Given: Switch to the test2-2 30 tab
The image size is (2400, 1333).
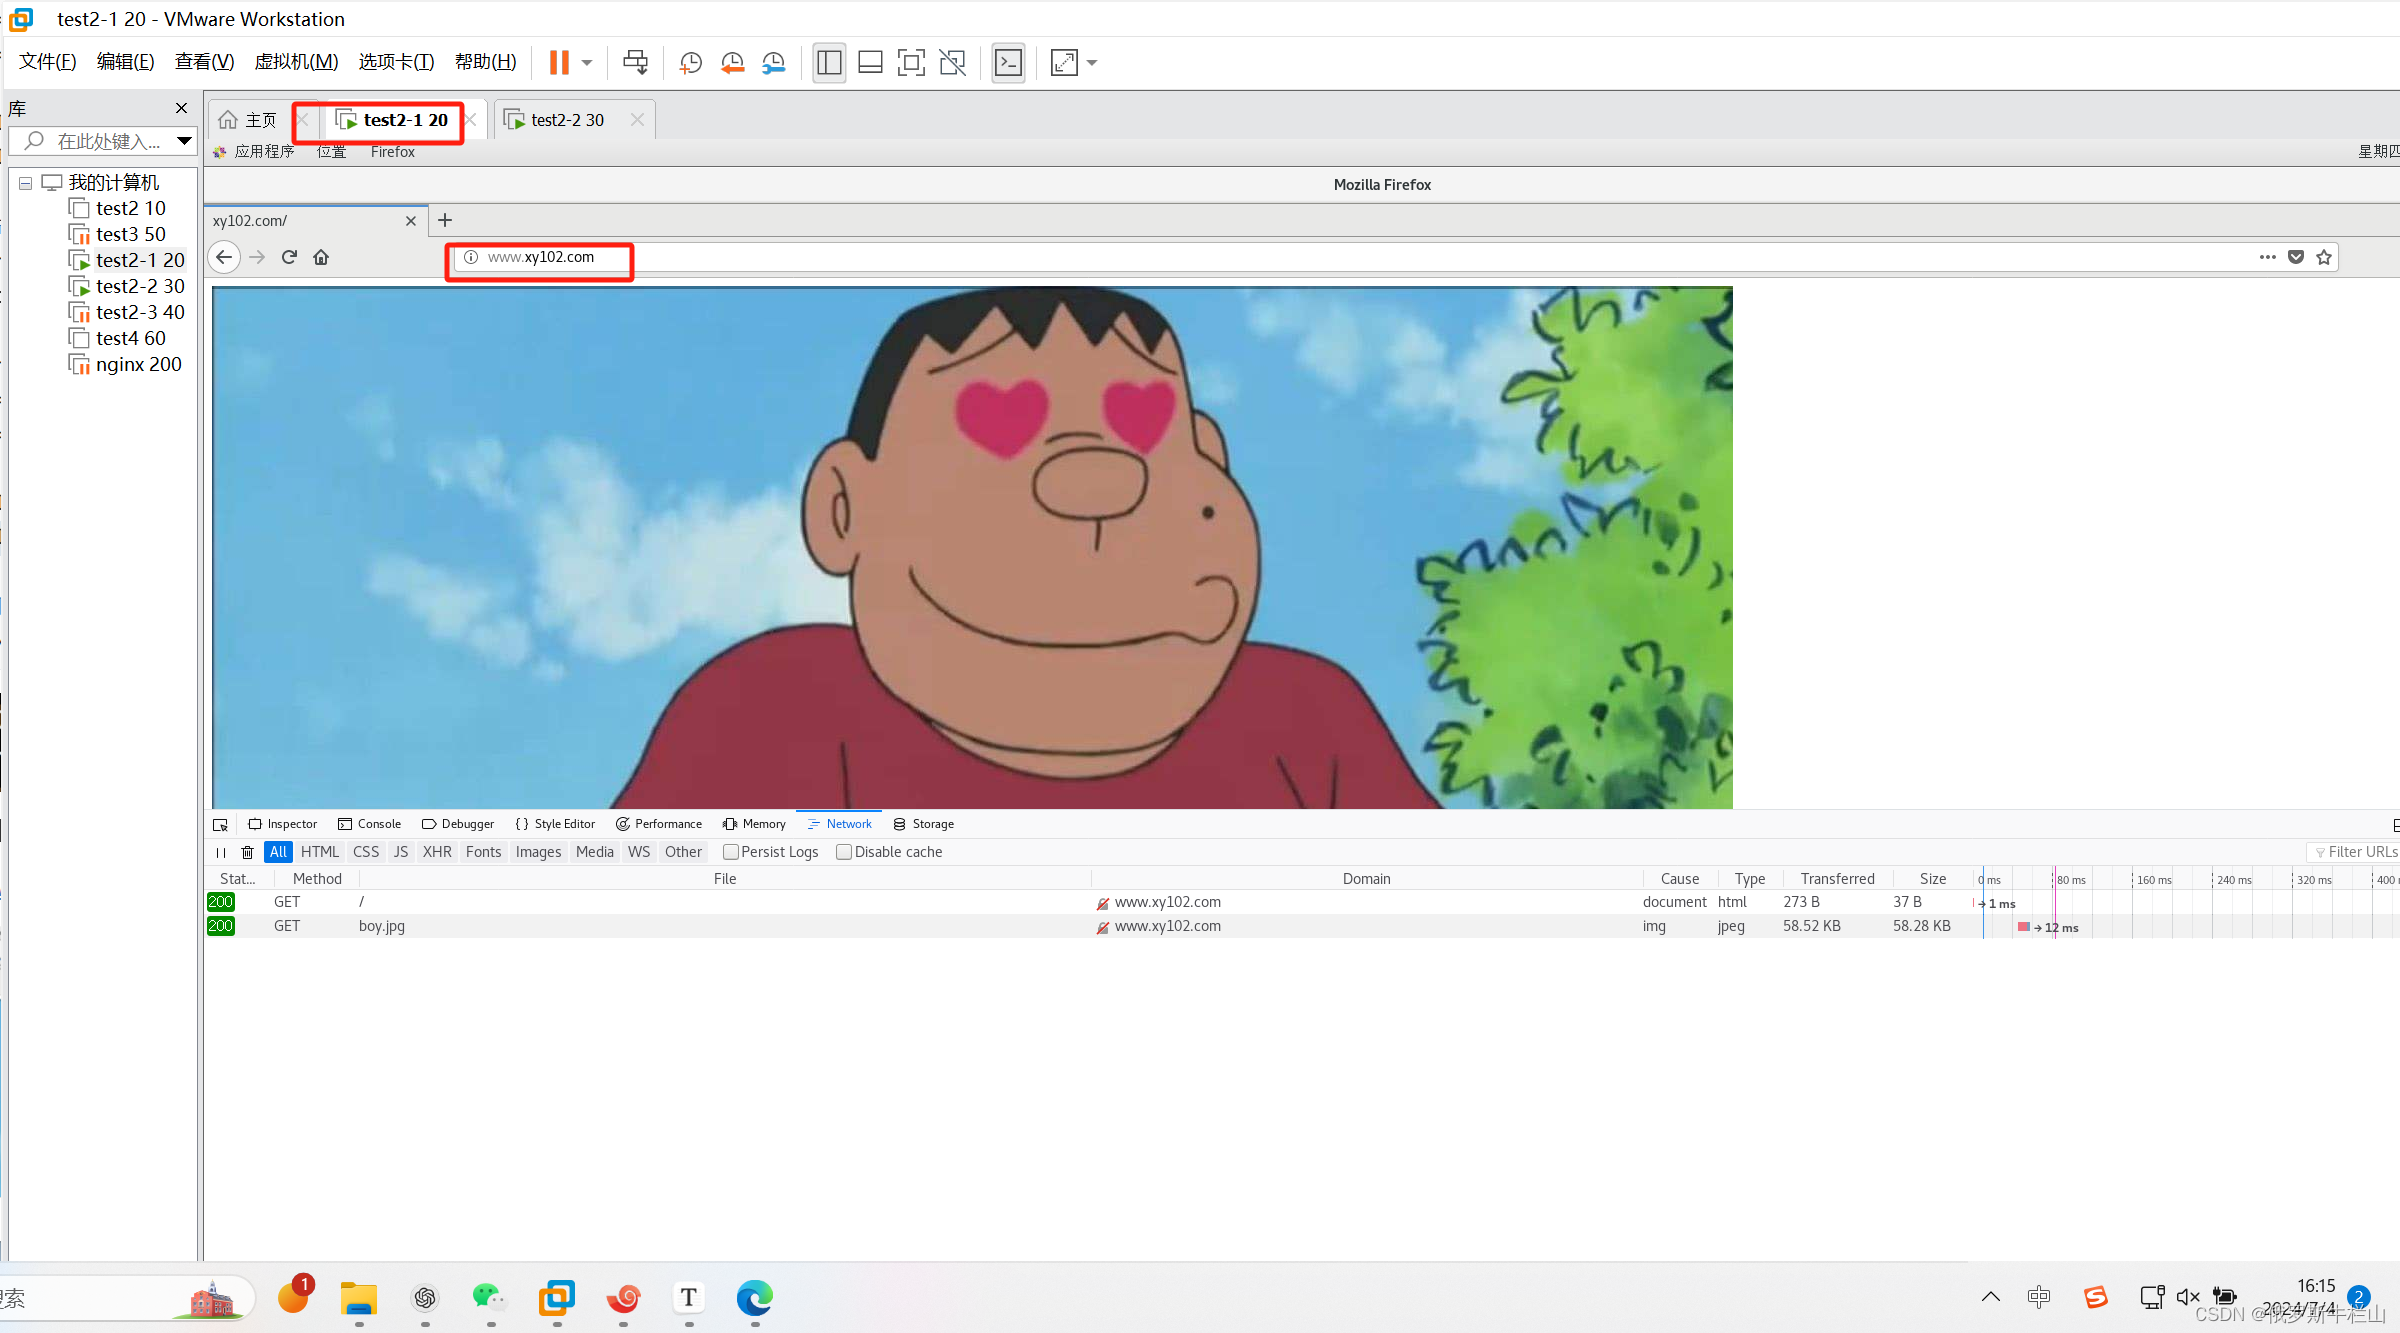Looking at the screenshot, I should pyautogui.click(x=567, y=120).
